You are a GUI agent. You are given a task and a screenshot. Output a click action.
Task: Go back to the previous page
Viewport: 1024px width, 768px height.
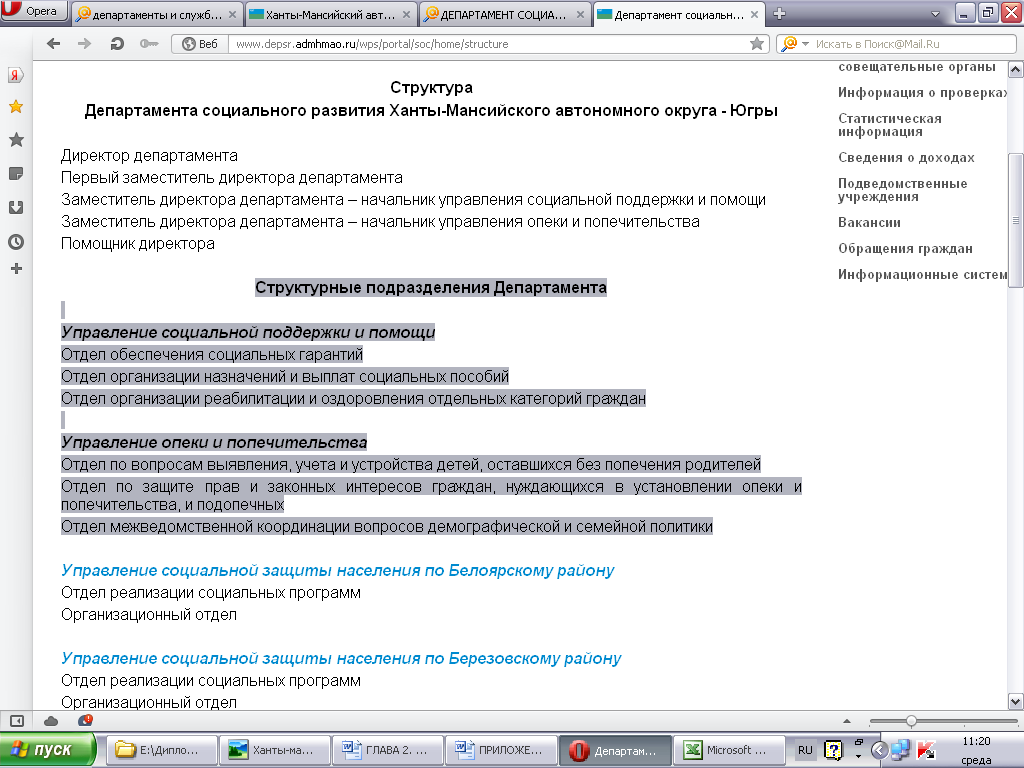click(x=54, y=44)
